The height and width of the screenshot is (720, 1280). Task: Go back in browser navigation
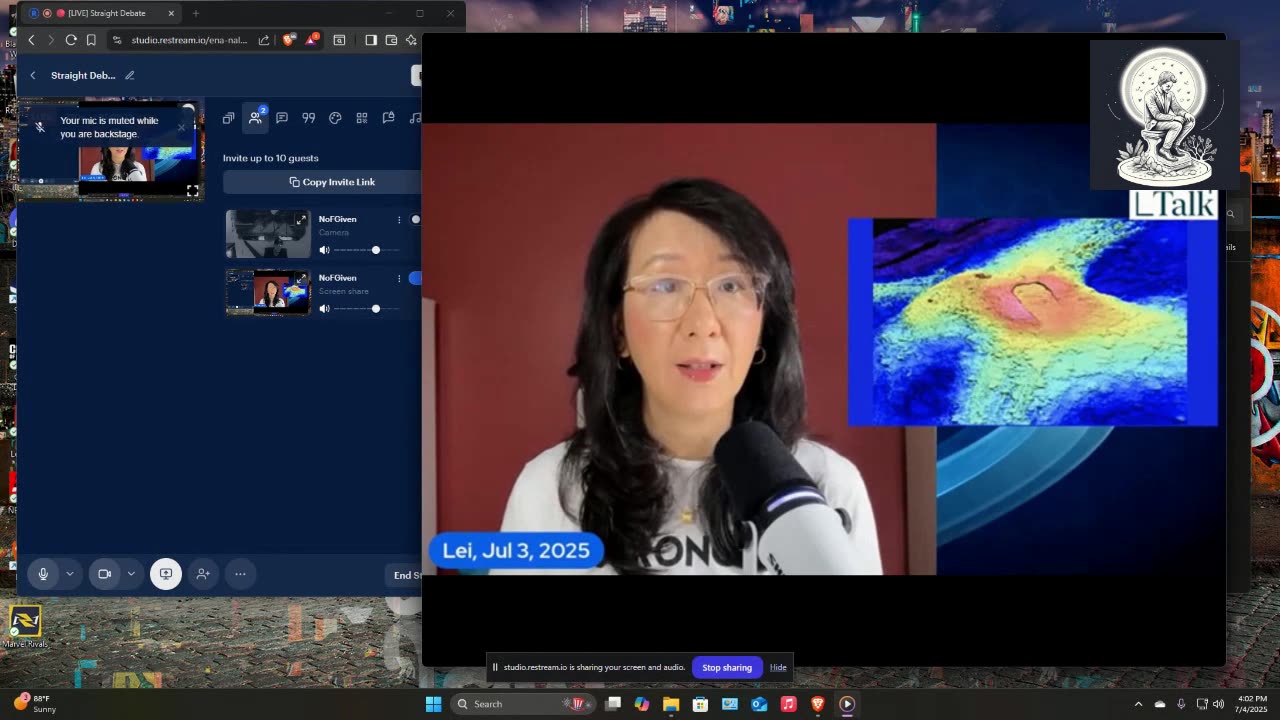click(32, 40)
